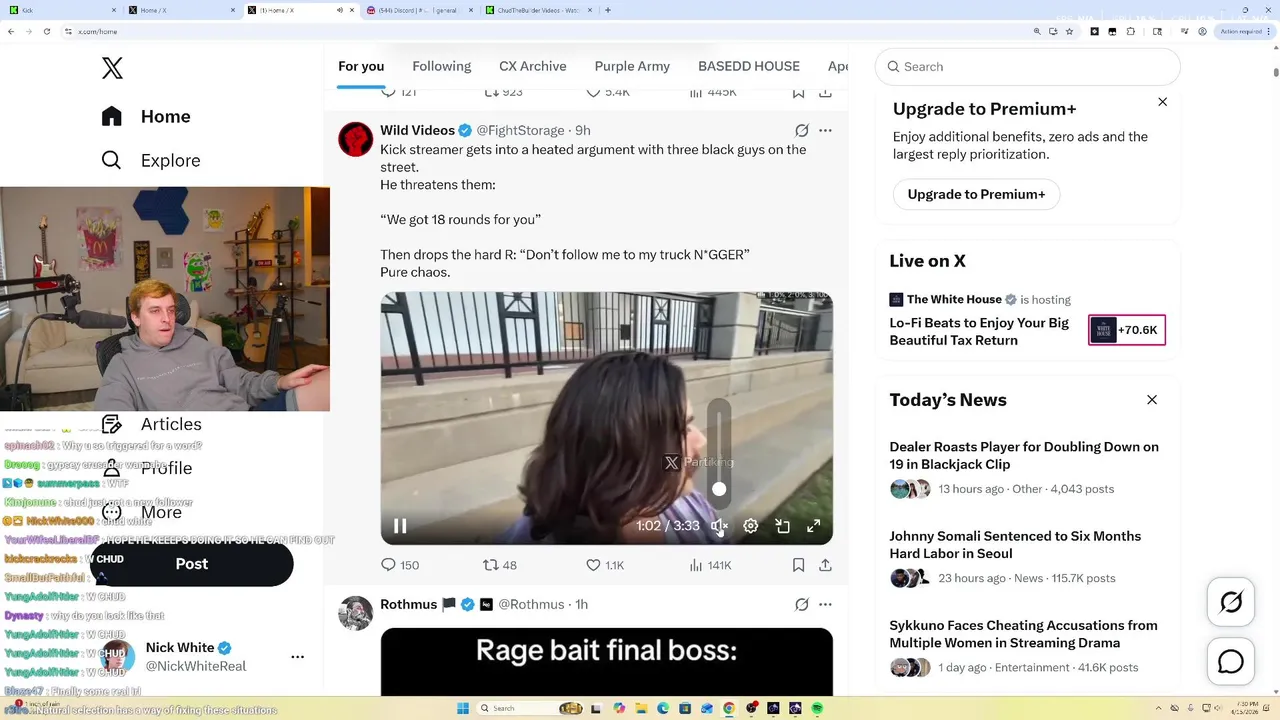The image size is (1280, 720).
Task: Click the X logo in sidebar
Action: 112,68
